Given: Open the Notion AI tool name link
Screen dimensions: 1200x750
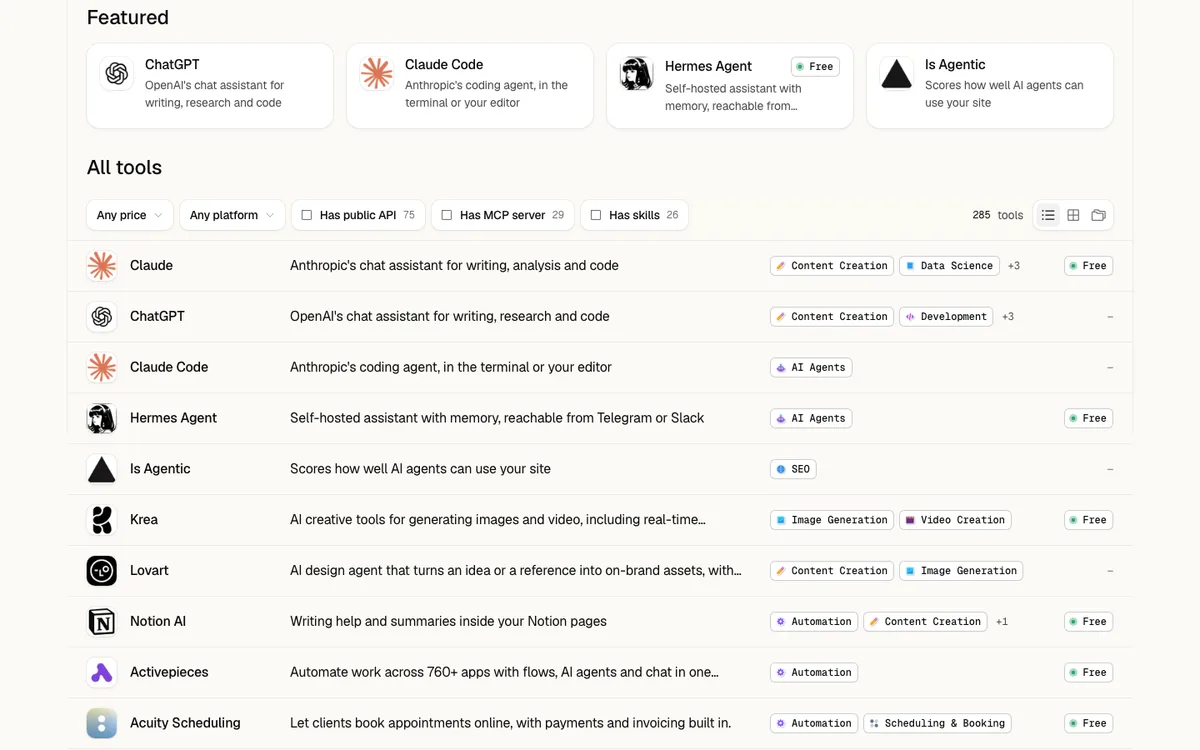Looking at the screenshot, I should (x=158, y=622).
